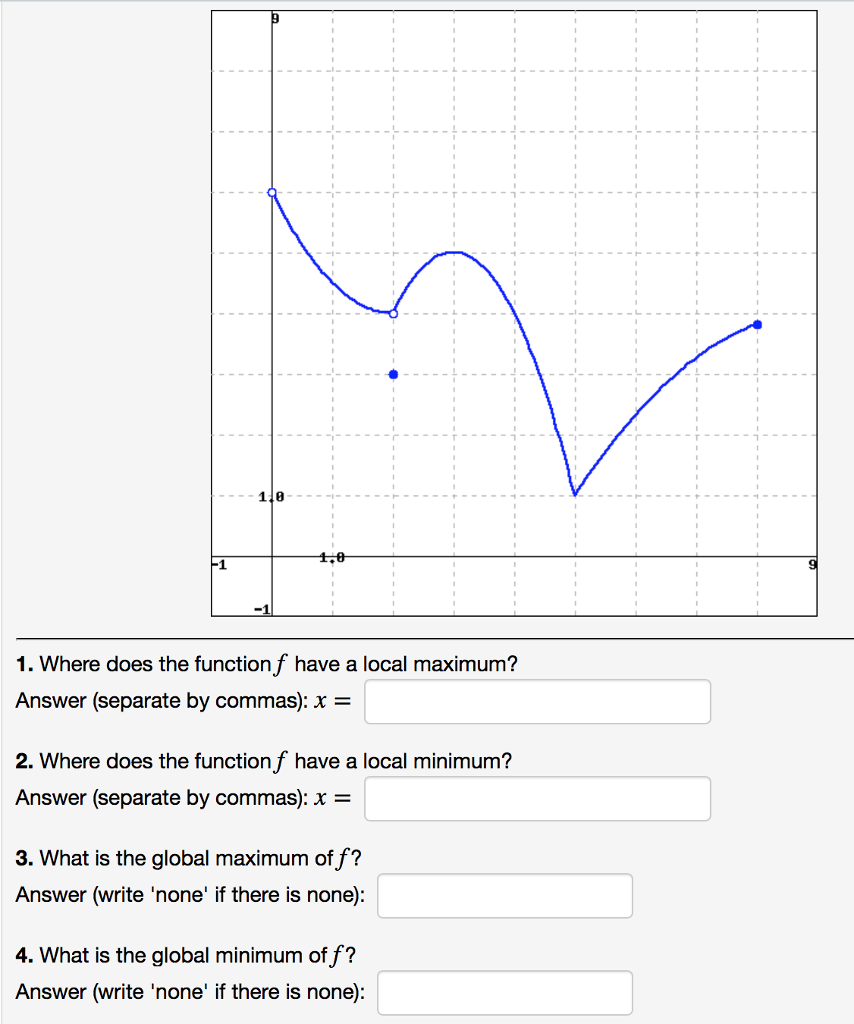This screenshot has width=854, height=1024.
Task: Select the isolated filled blue dot below the curve
Action: click(x=393, y=373)
